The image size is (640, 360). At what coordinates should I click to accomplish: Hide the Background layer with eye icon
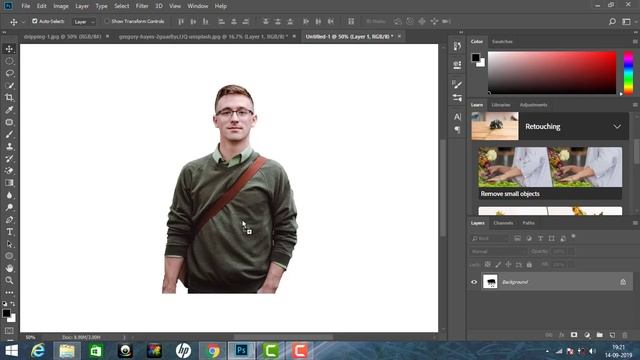[474, 282]
